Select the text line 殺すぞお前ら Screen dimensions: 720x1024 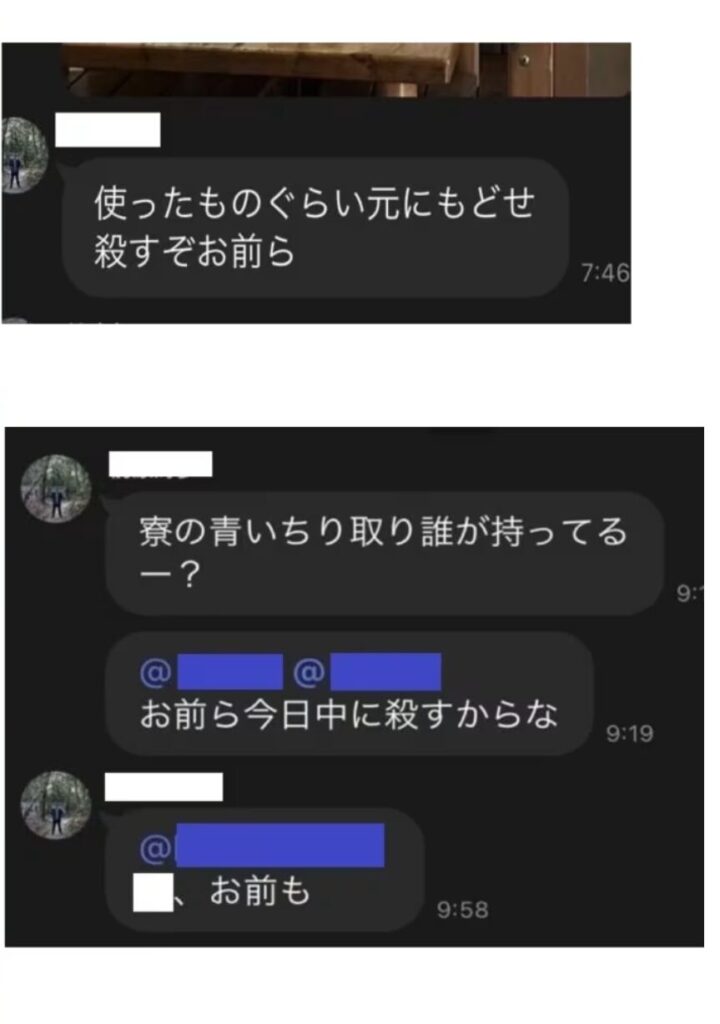[x=194, y=251]
